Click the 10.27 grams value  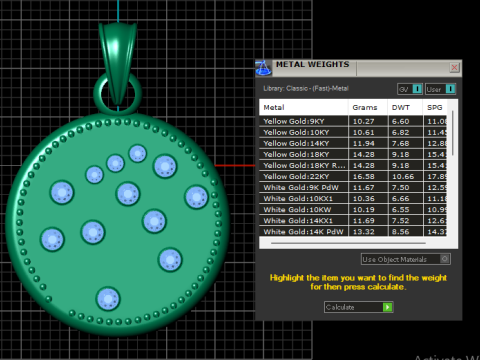363,121
